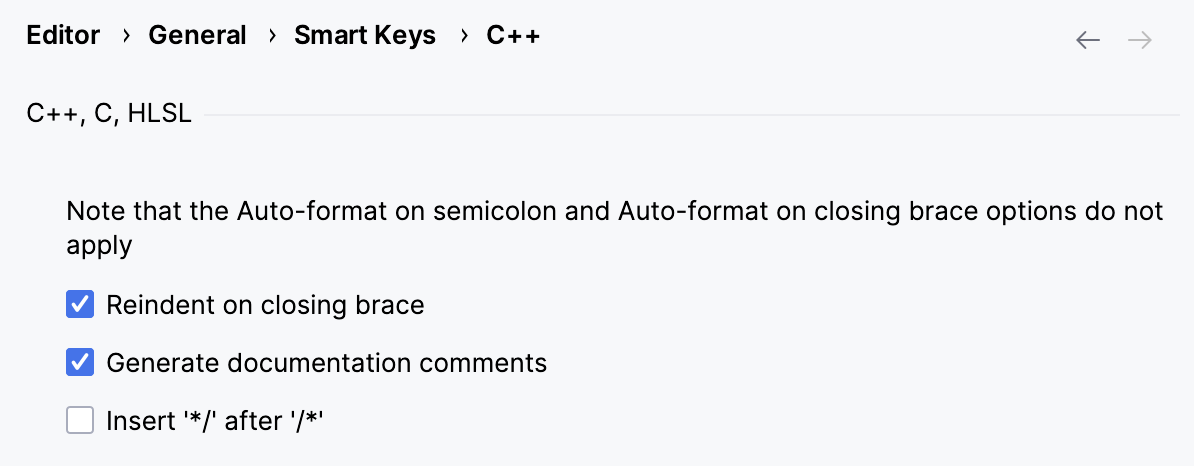Open the Editor breadcrumb

pos(63,36)
